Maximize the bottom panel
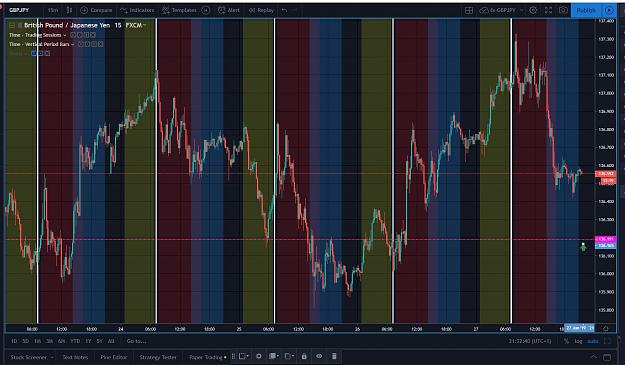The height and width of the screenshot is (365, 625). click(607, 357)
